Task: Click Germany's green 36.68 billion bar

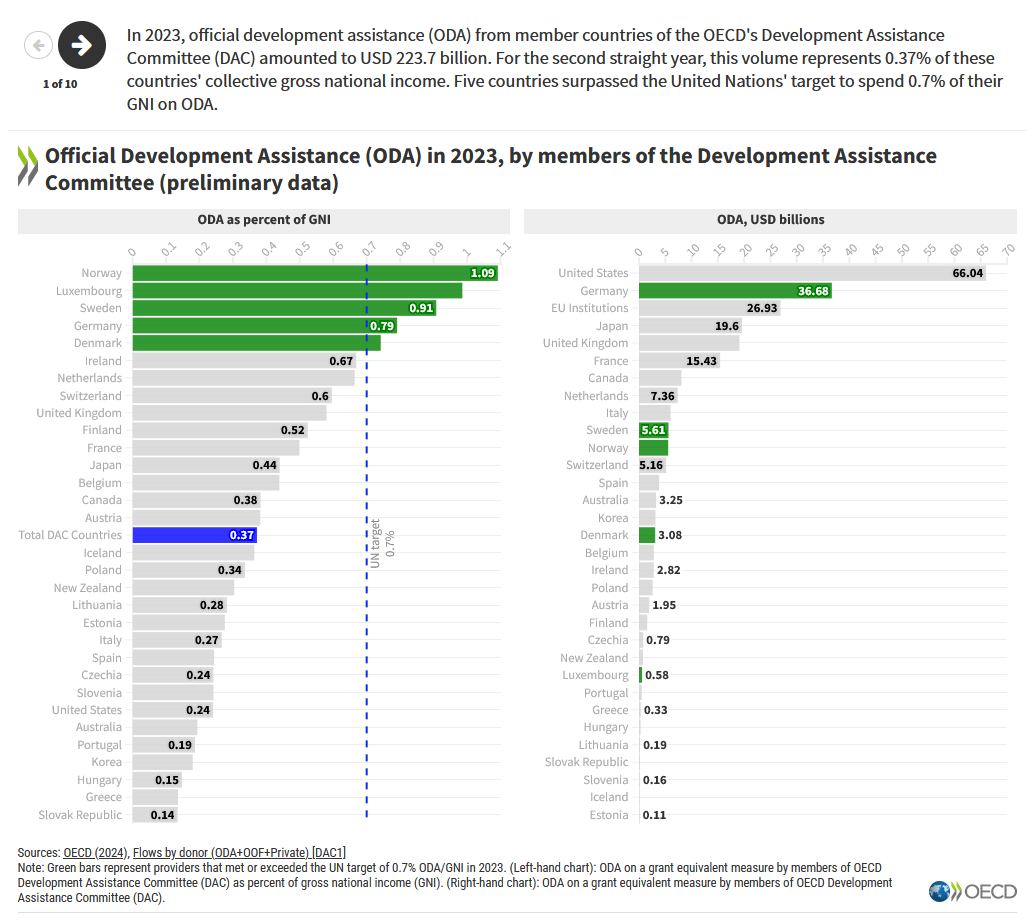Action: [735, 291]
